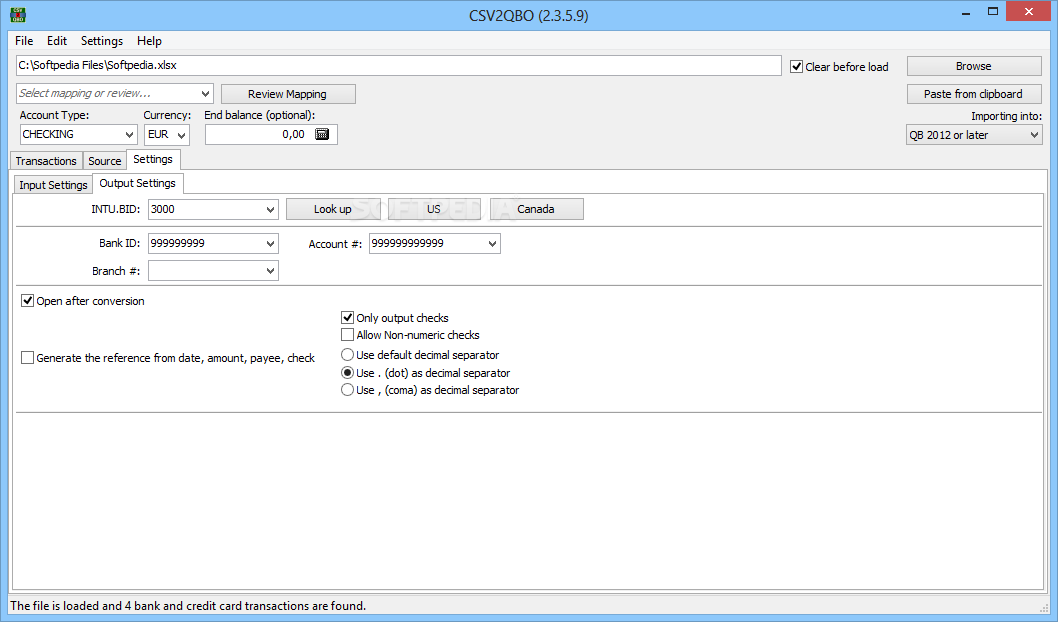1058x622 pixels.
Task: Open the INTU.BID 3000 dropdown
Action: (x=270, y=209)
